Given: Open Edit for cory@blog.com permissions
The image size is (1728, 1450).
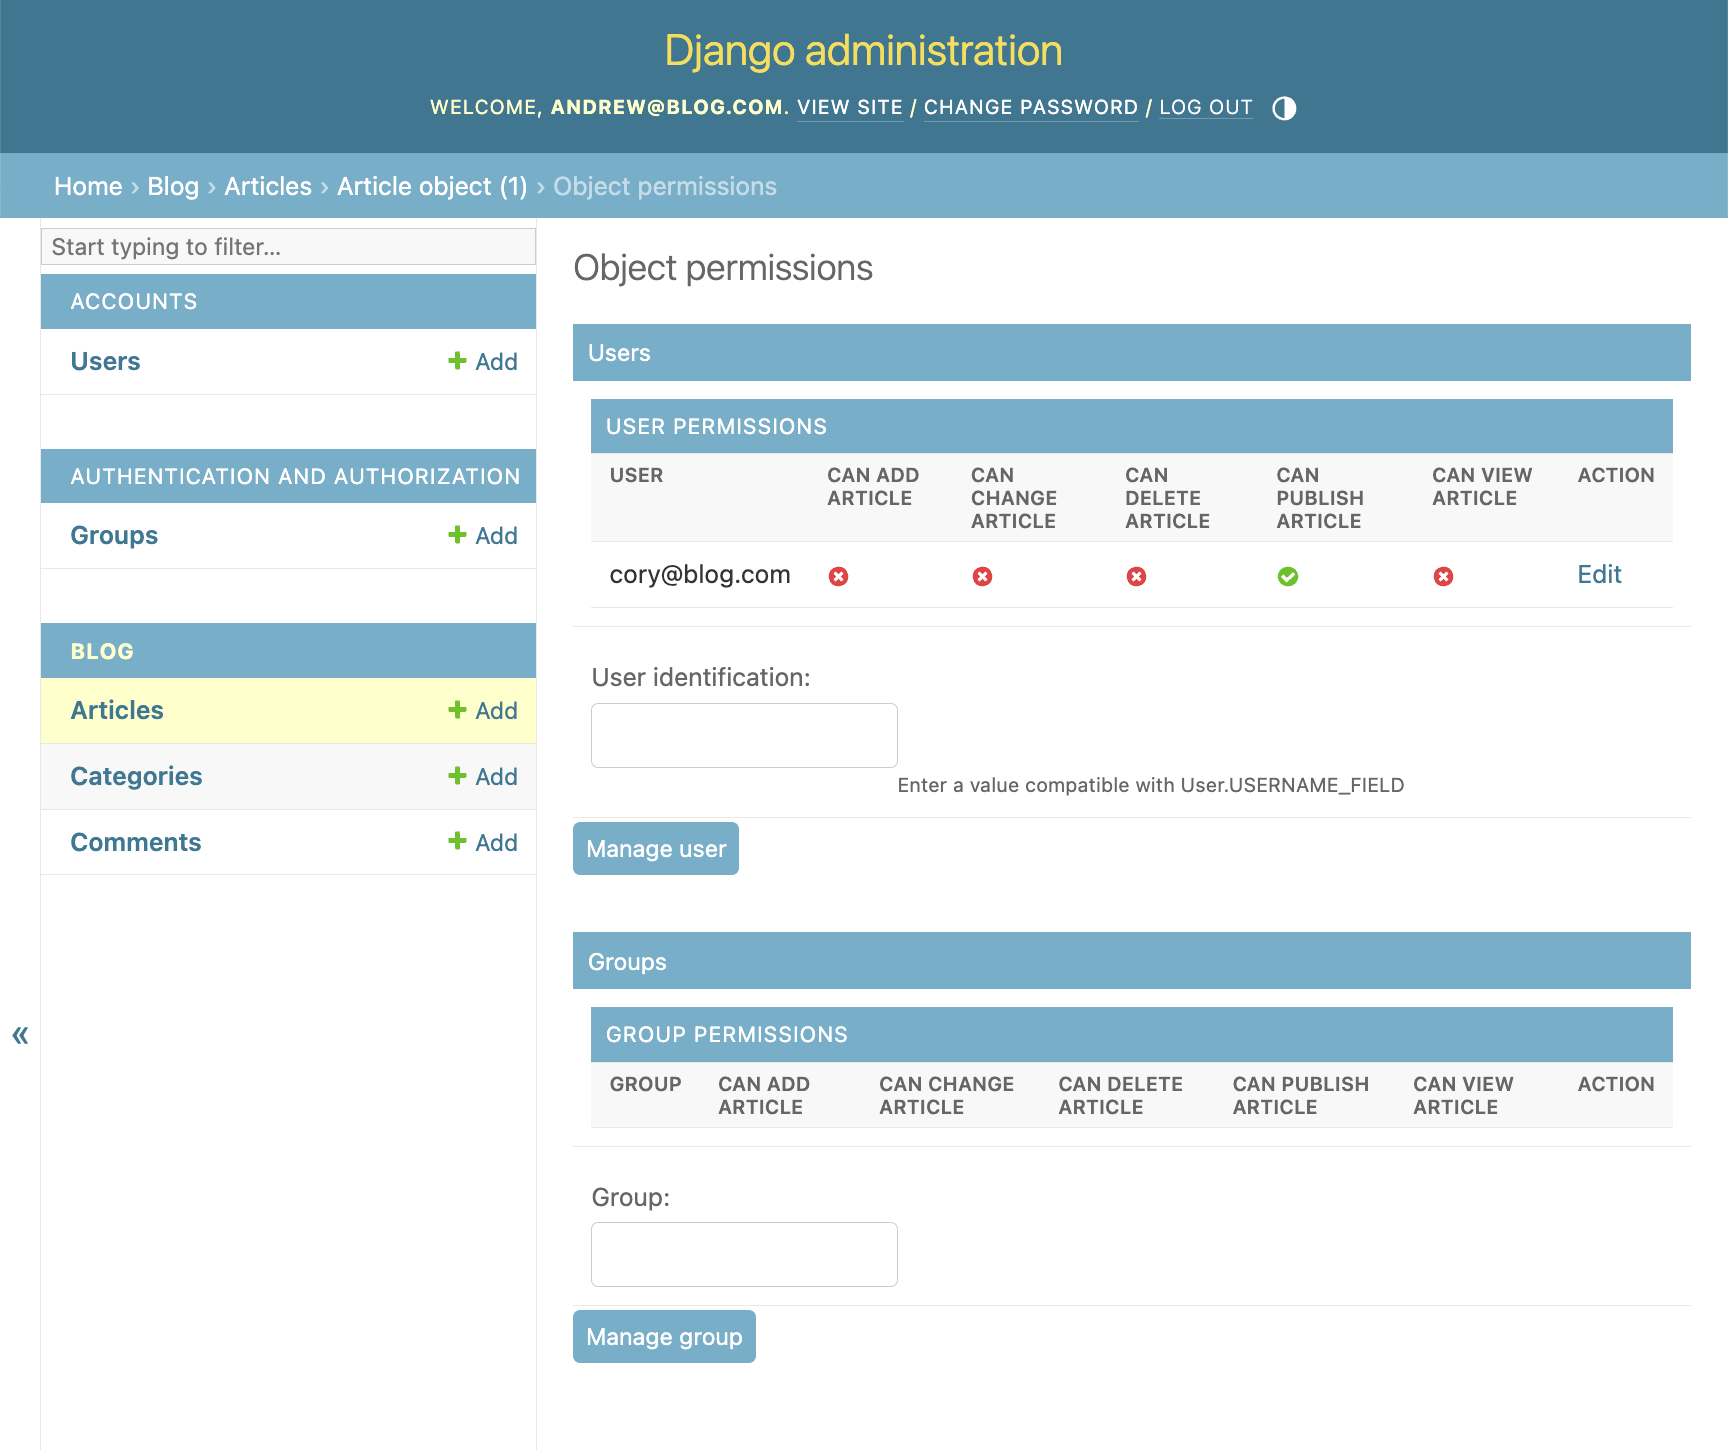Looking at the screenshot, I should [1598, 574].
